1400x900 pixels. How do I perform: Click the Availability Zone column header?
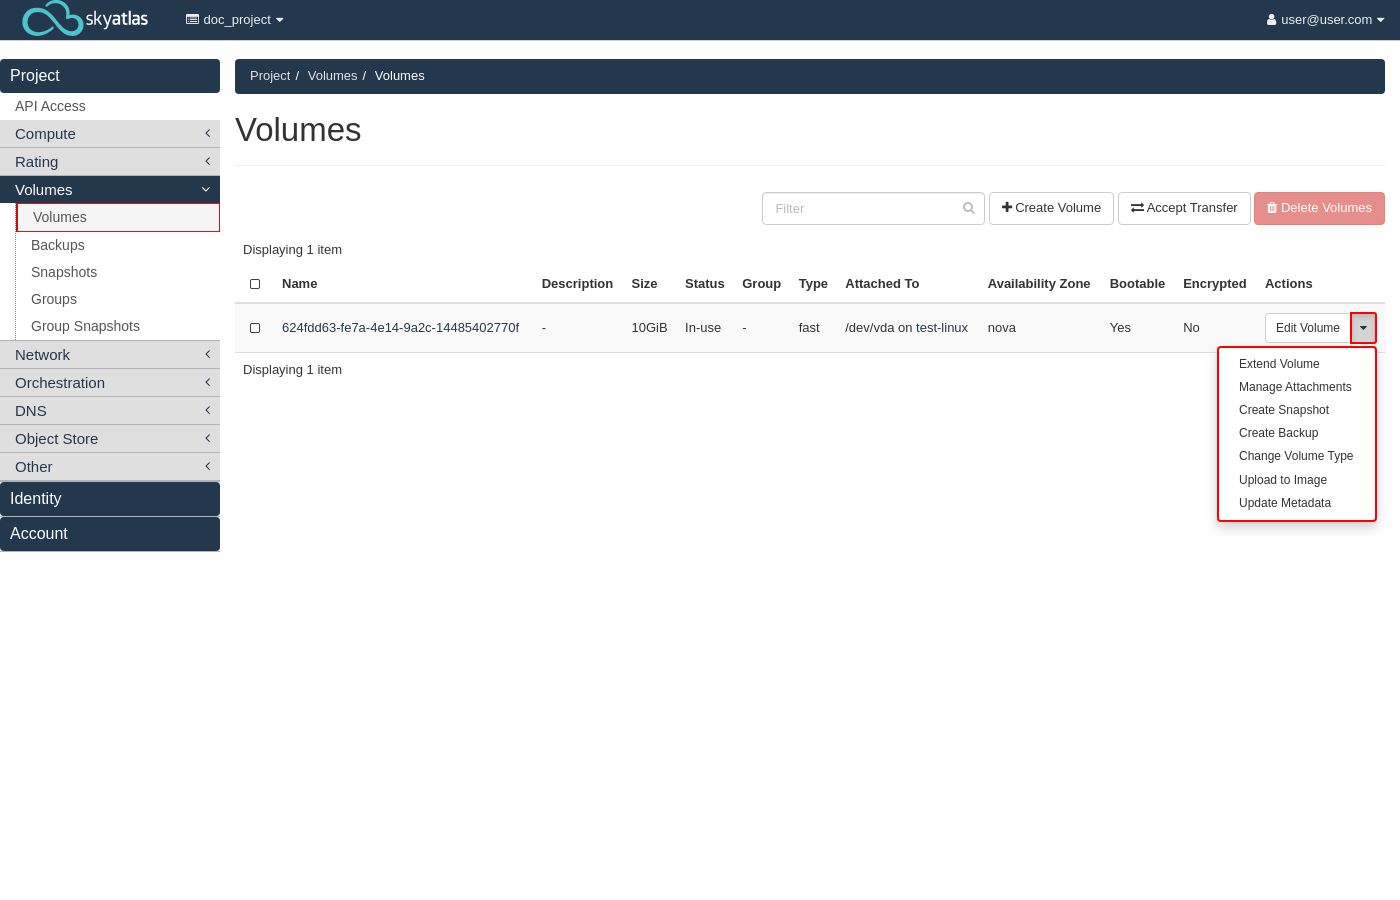[1039, 284]
